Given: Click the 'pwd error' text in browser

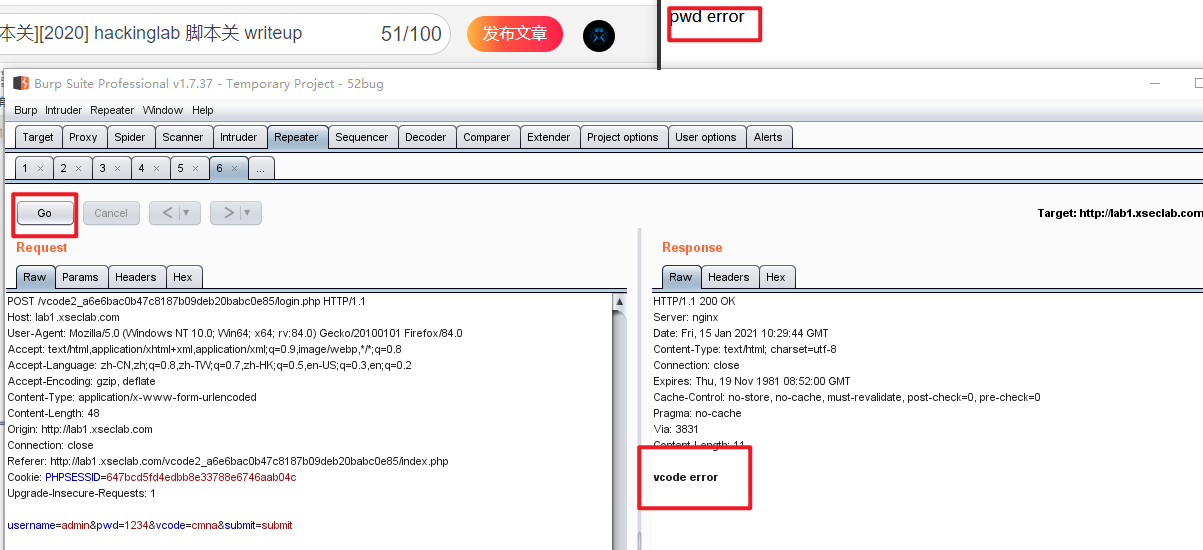Looking at the screenshot, I should 707,16.
